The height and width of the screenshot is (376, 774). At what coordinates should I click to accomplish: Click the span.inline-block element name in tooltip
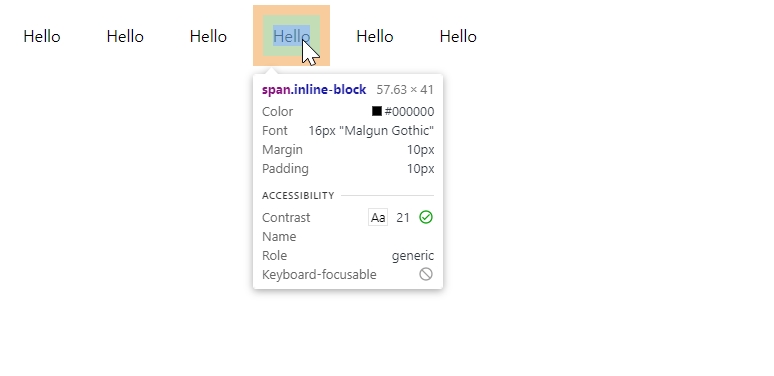tap(314, 90)
